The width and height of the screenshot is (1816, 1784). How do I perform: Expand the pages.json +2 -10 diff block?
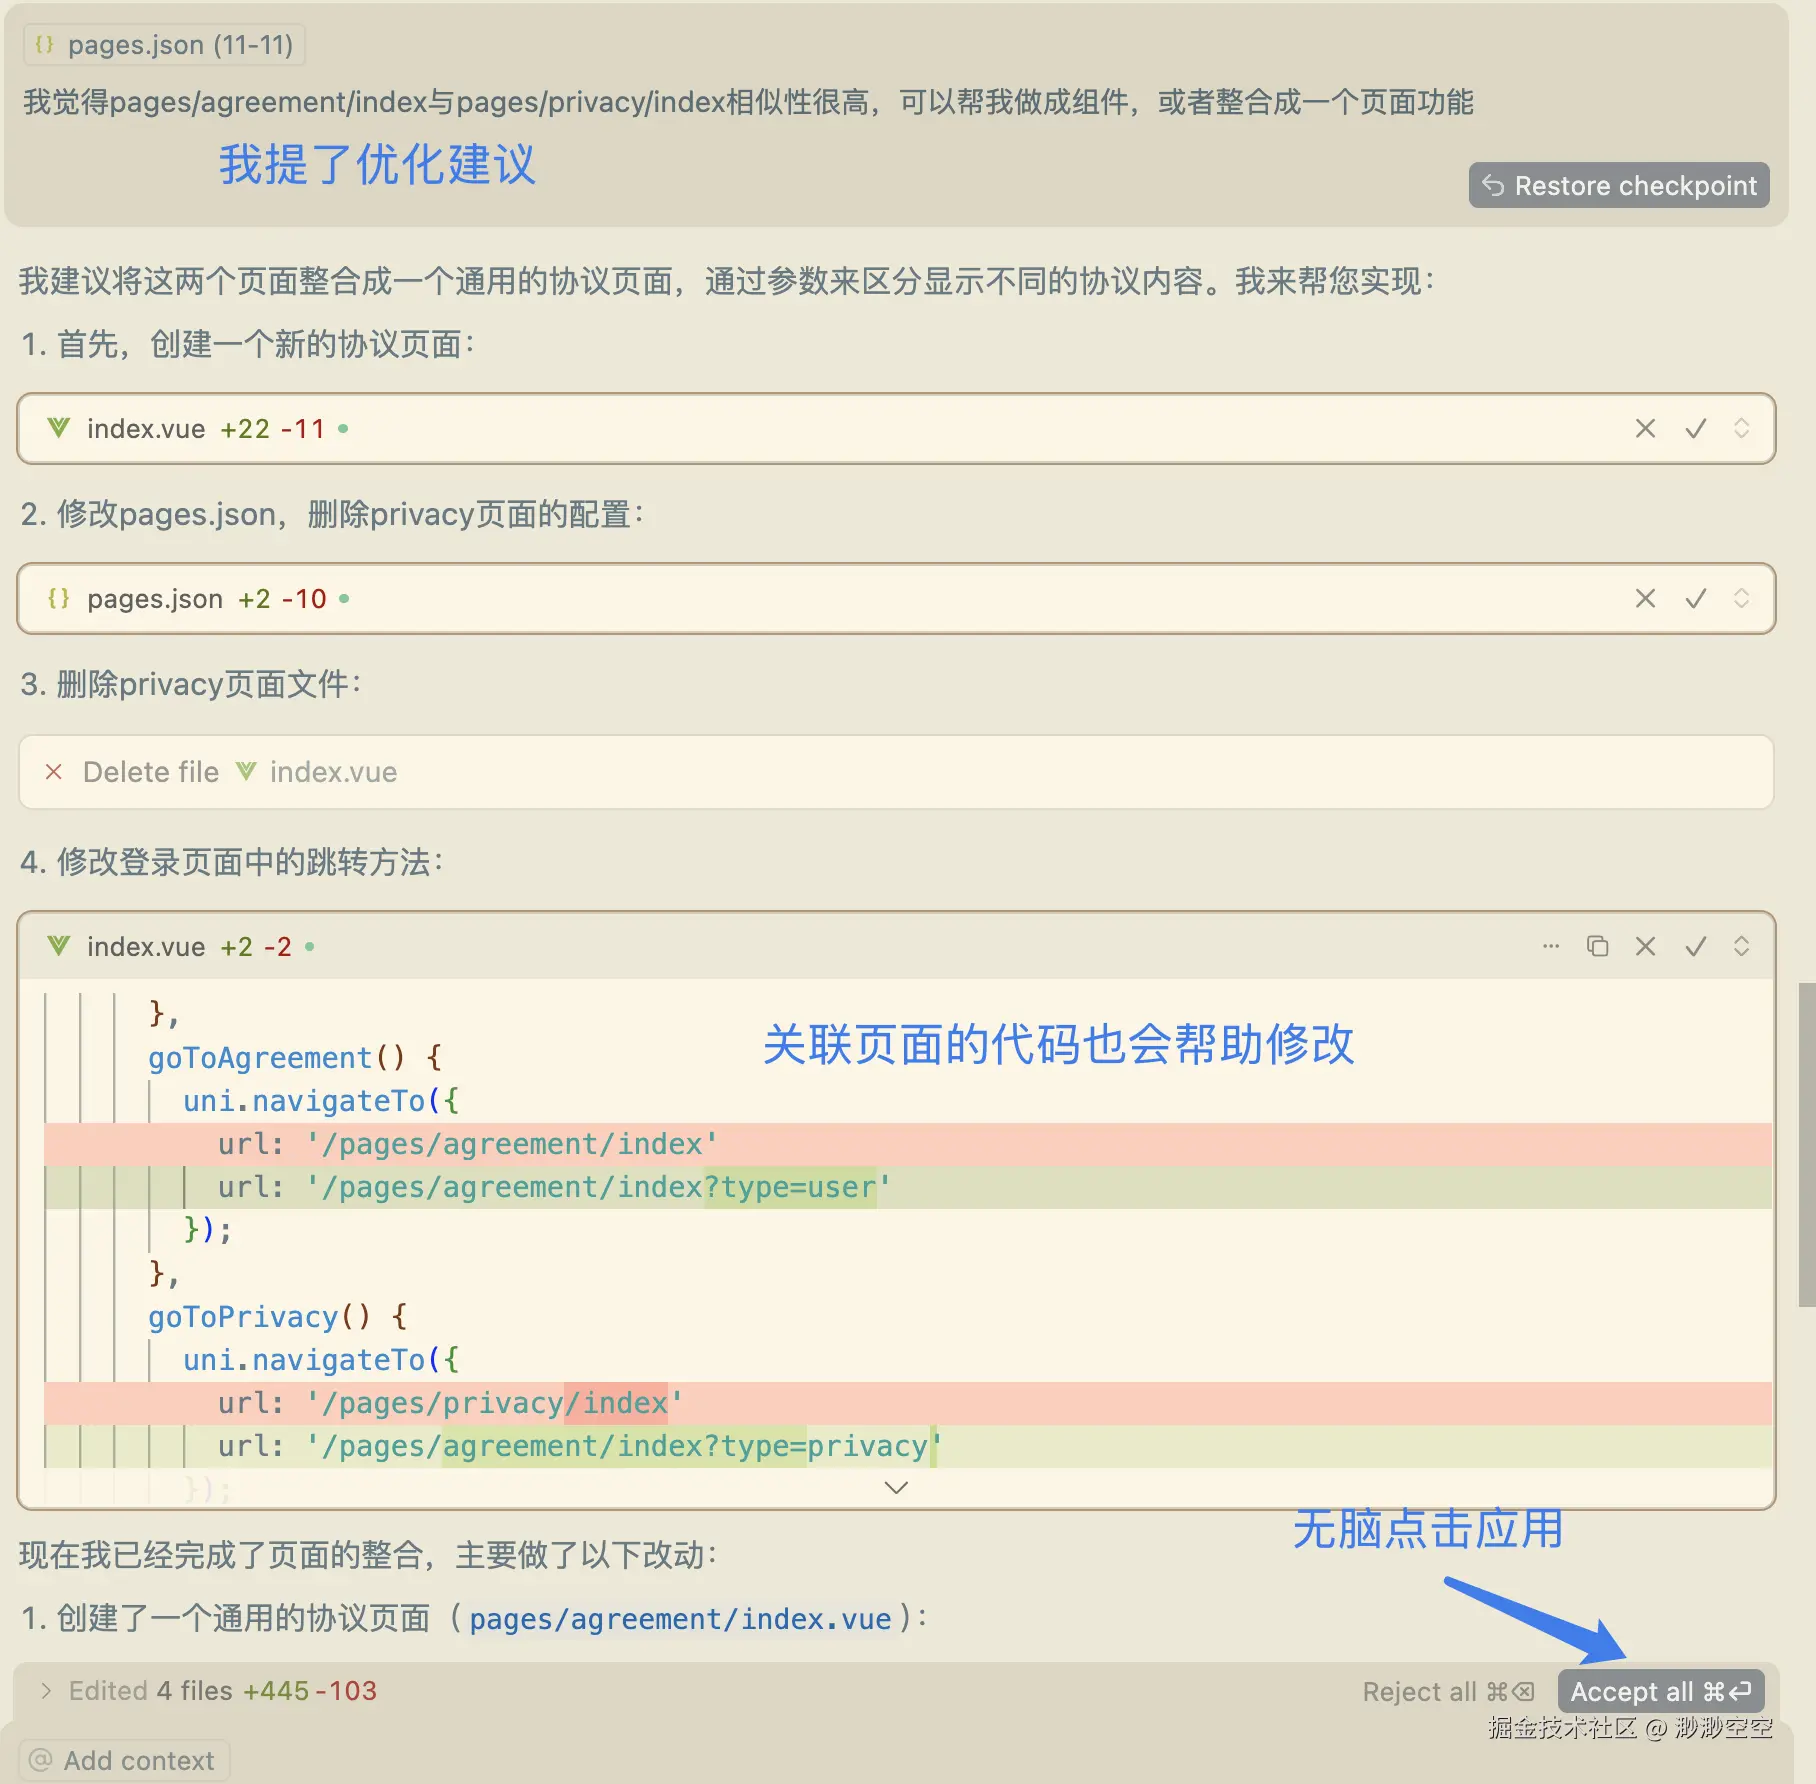[1741, 599]
